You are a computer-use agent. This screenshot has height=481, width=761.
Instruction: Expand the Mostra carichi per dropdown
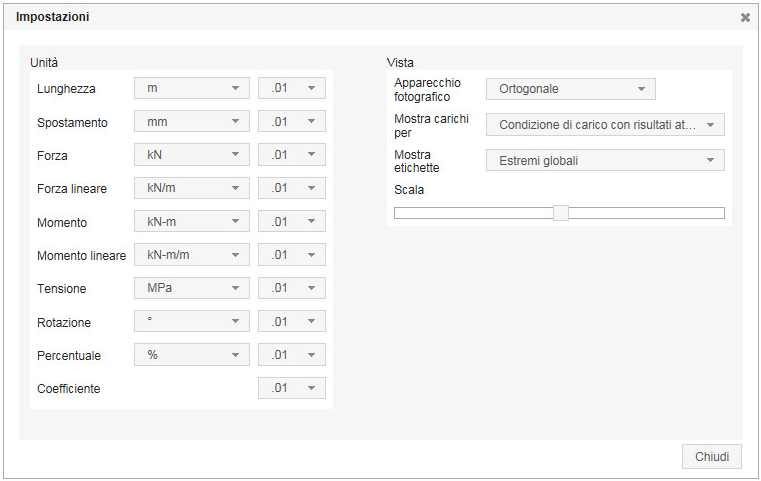(x=605, y=125)
